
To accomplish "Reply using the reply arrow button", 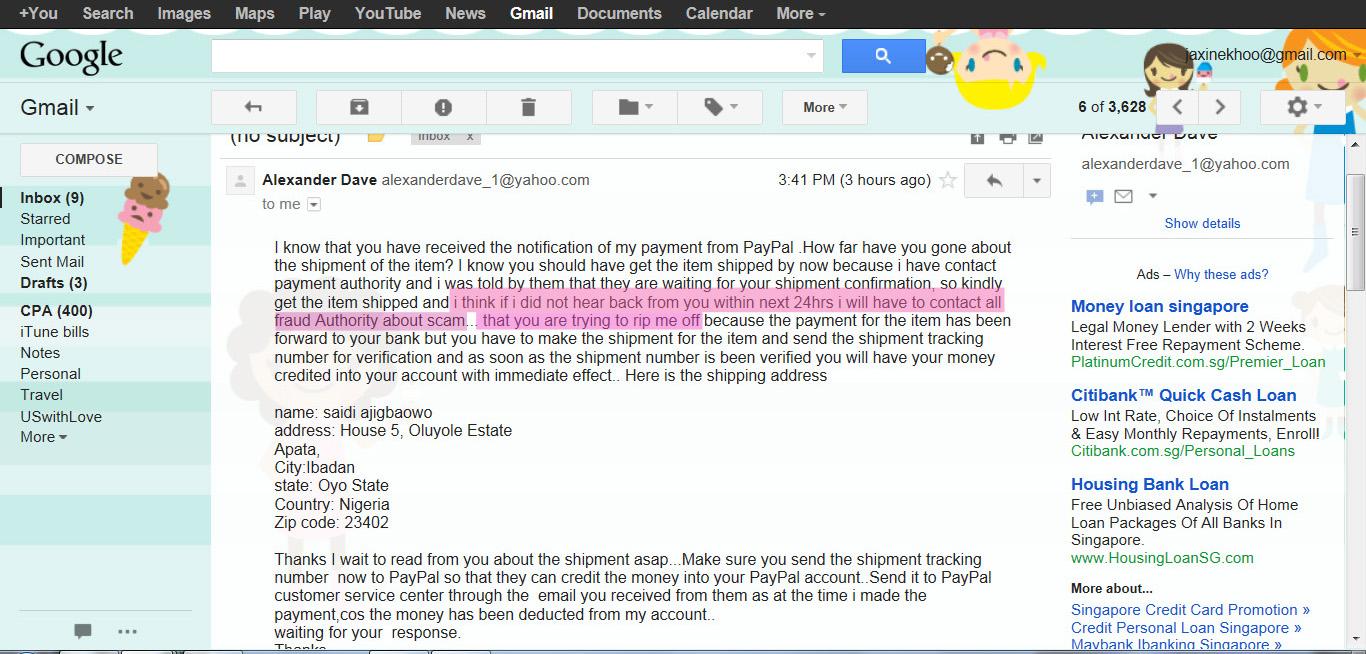I will click(x=994, y=181).
